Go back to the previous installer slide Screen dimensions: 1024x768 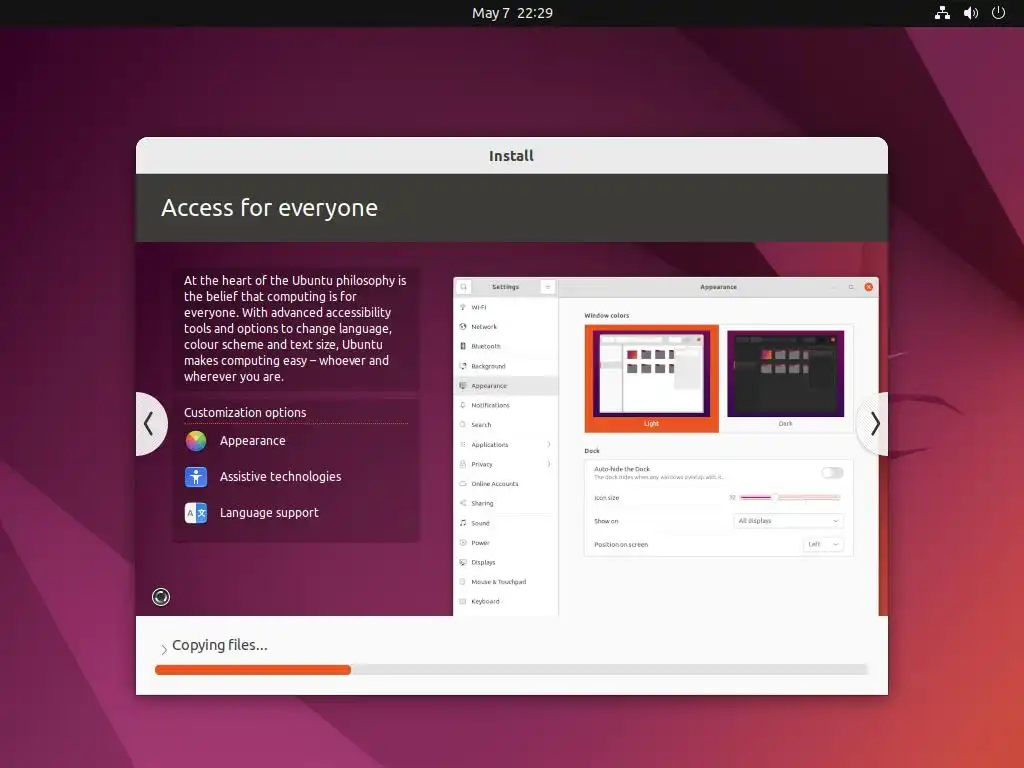pyautogui.click(x=150, y=424)
